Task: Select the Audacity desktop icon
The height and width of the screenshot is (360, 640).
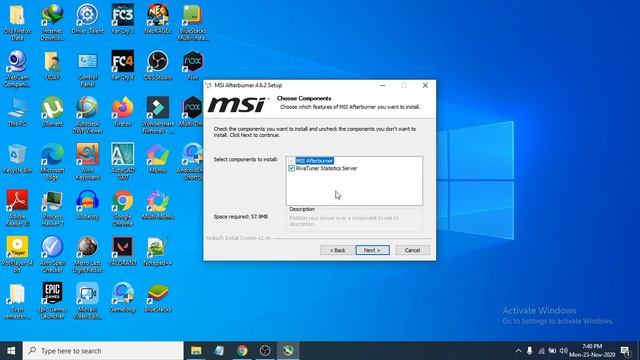Action: pyautogui.click(x=87, y=205)
